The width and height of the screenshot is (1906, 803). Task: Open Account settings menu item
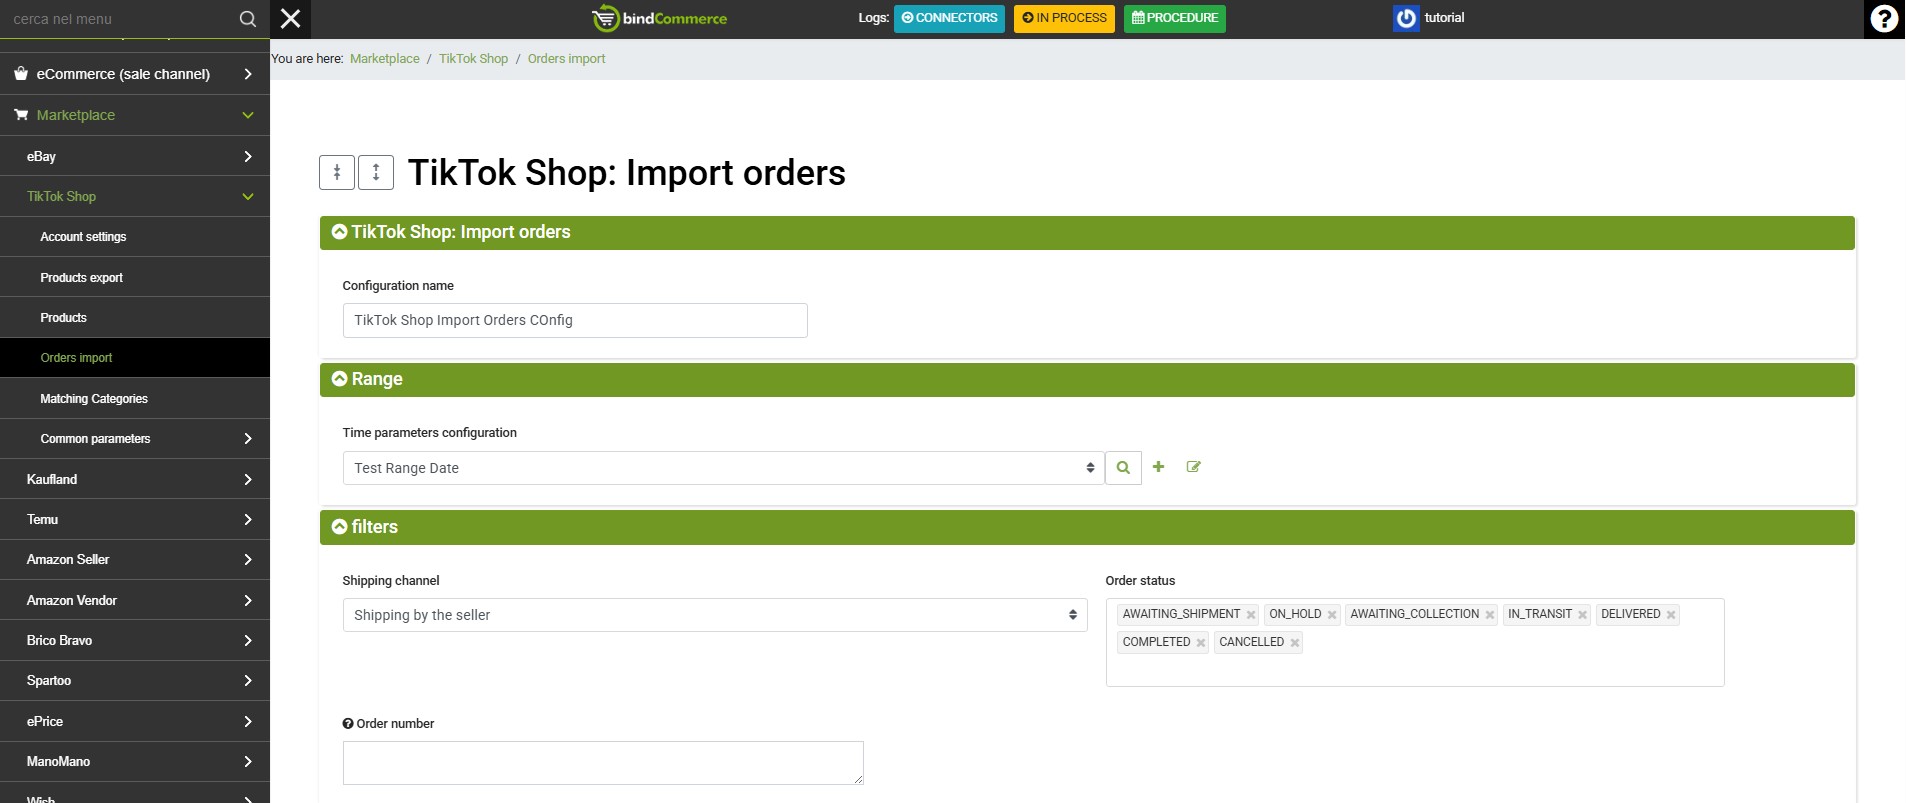[x=135, y=237]
